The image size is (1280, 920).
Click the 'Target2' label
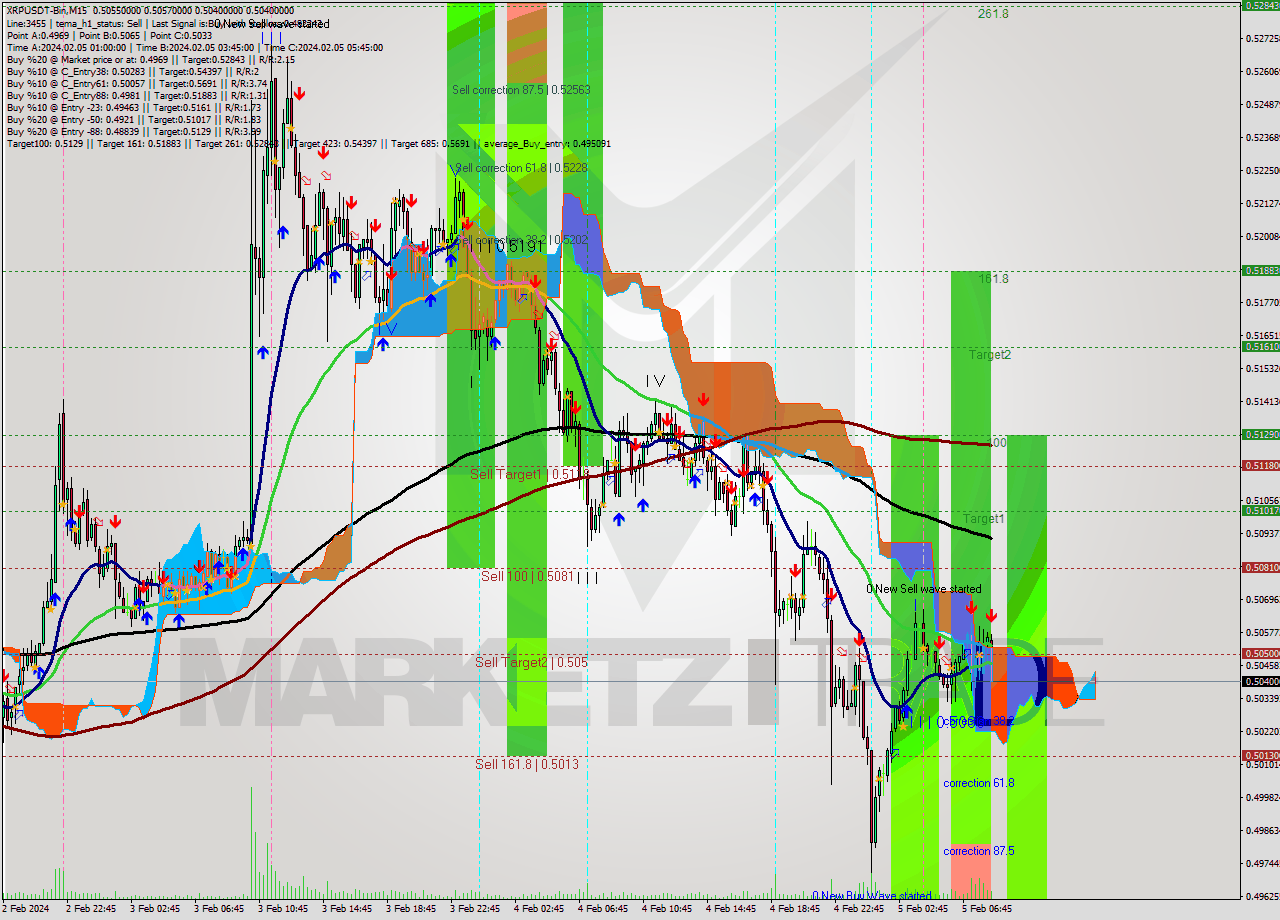coord(990,354)
